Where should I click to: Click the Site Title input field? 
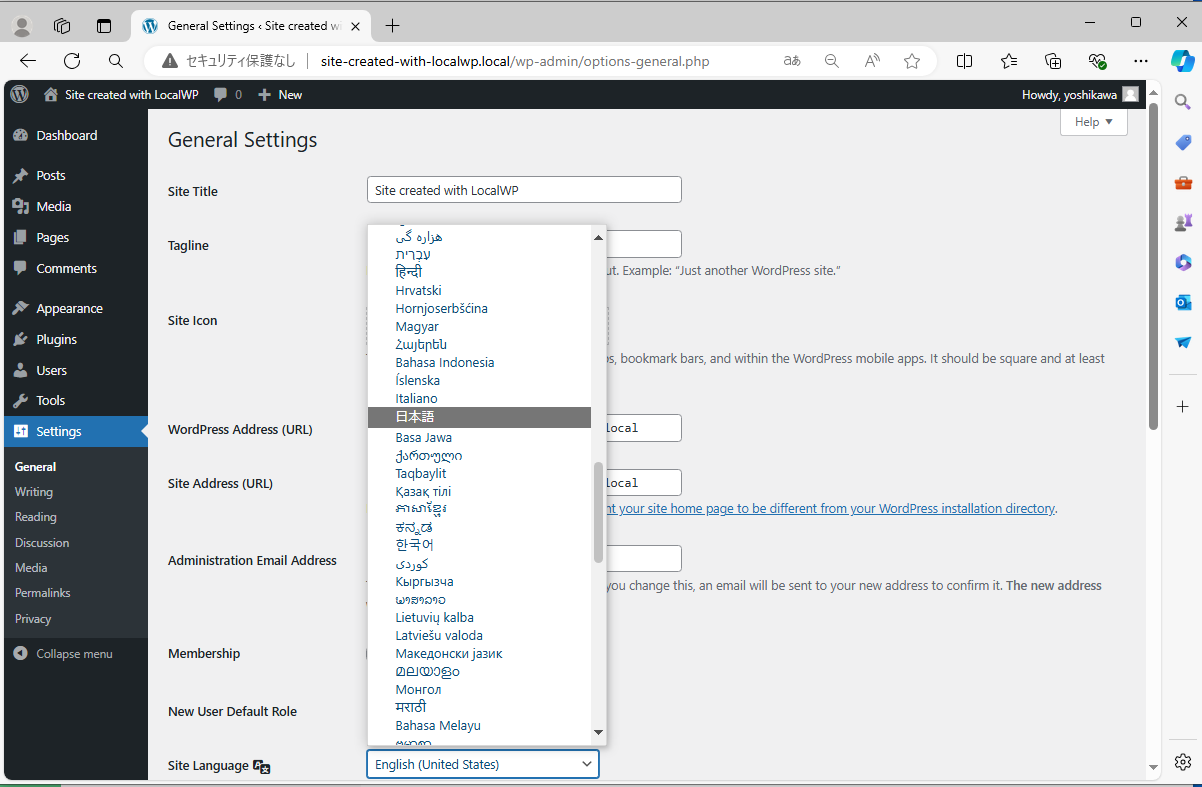pyautogui.click(x=524, y=190)
